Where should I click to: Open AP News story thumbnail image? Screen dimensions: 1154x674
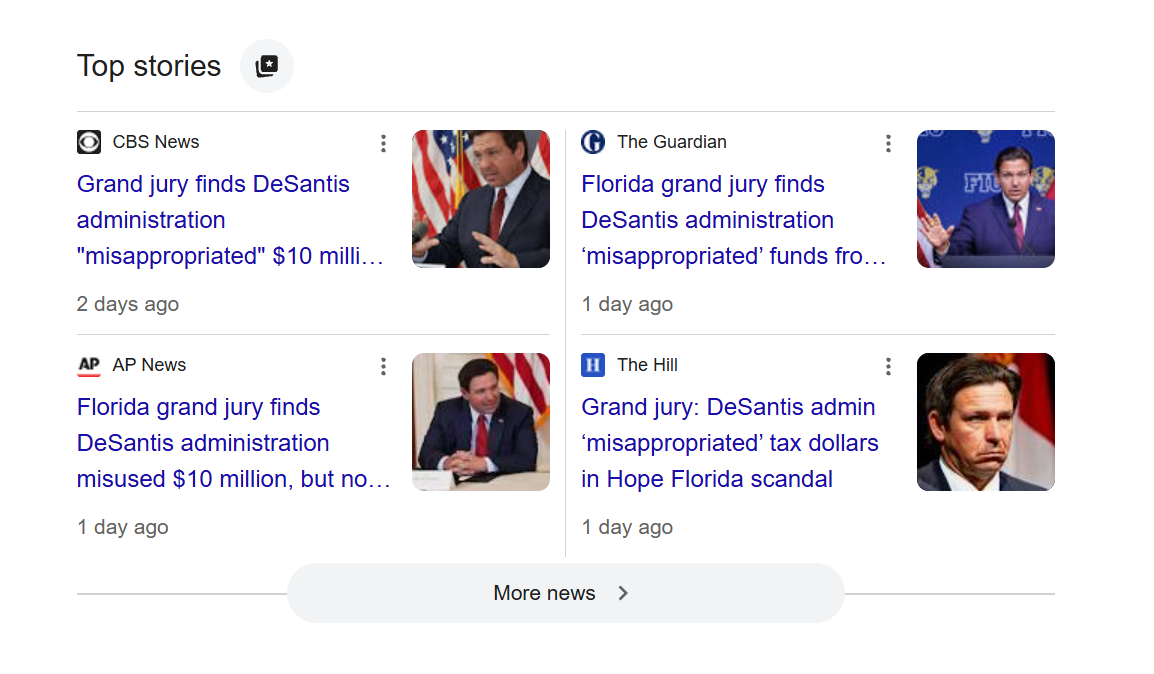click(481, 422)
